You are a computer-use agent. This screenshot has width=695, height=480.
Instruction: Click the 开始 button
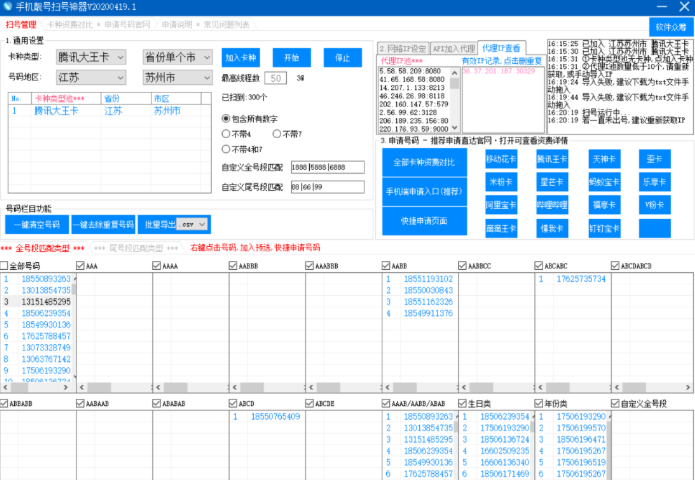click(x=292, y=58)
